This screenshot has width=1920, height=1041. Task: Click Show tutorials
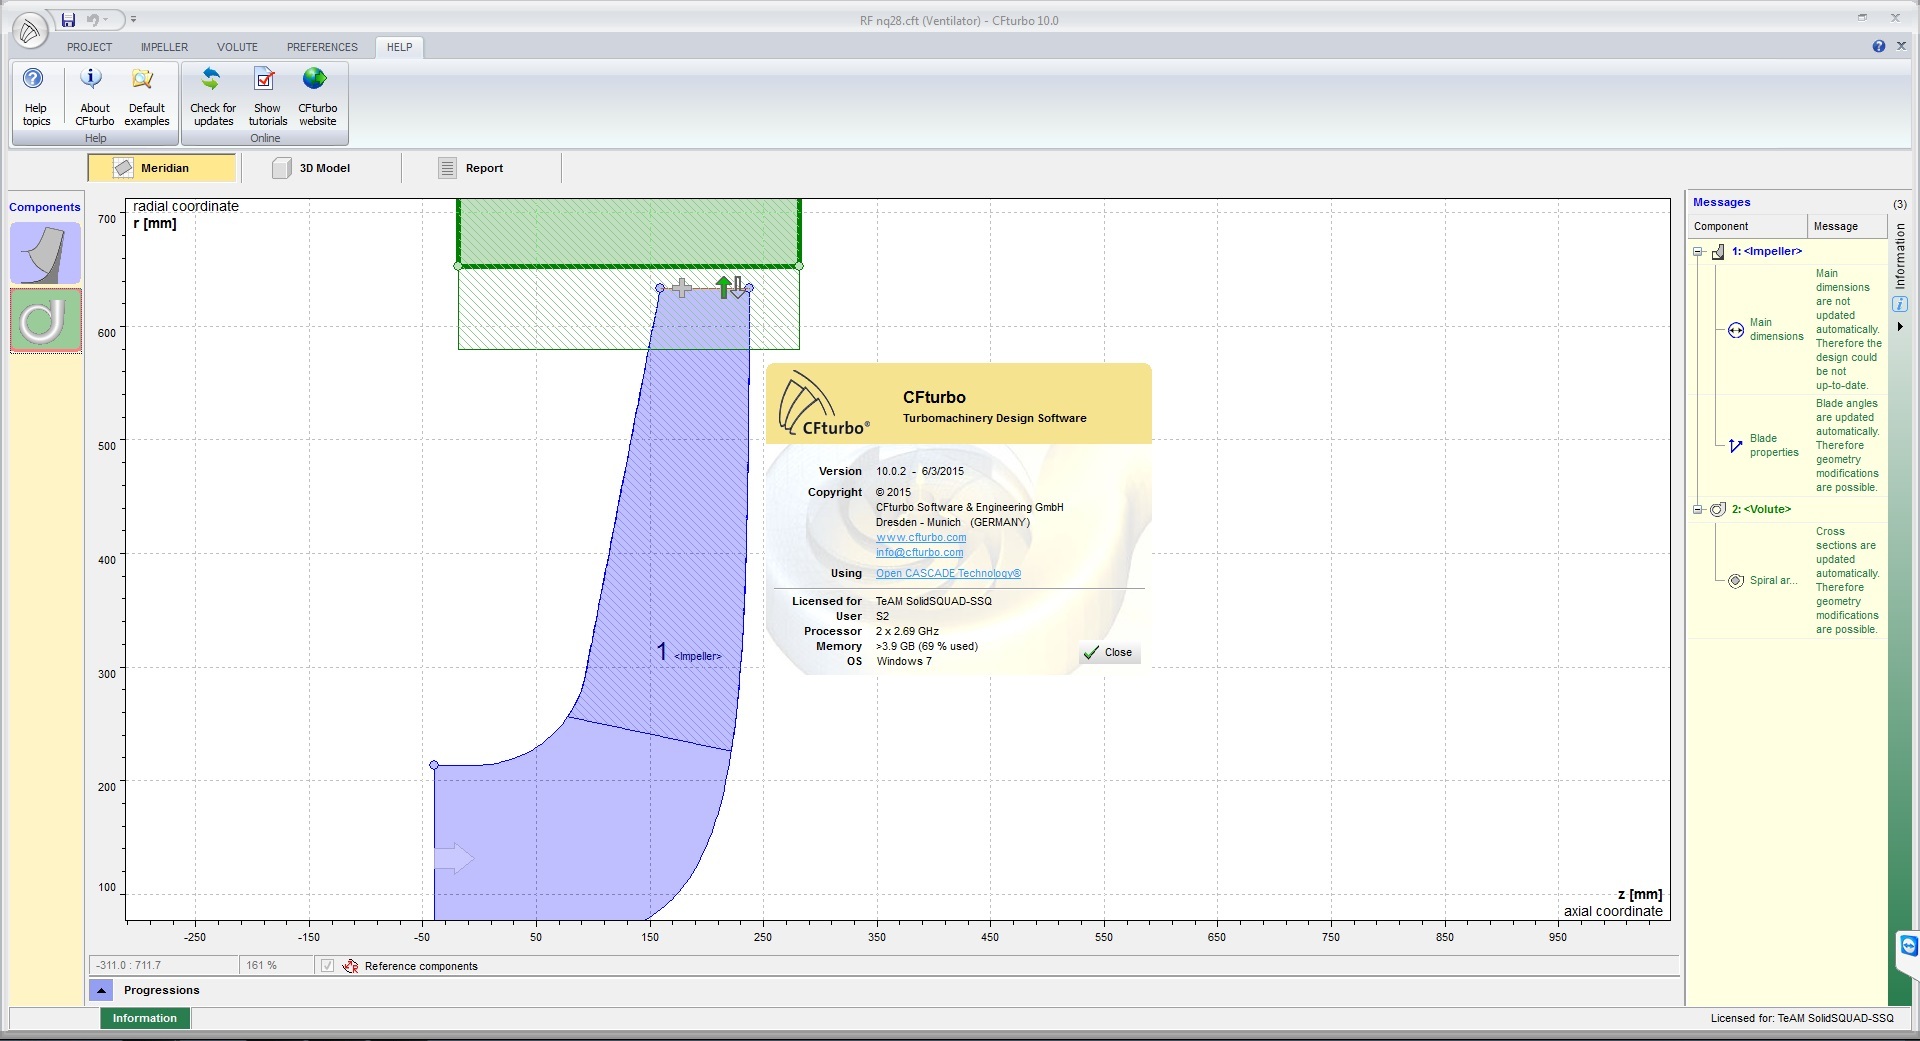tap(267, 97)
